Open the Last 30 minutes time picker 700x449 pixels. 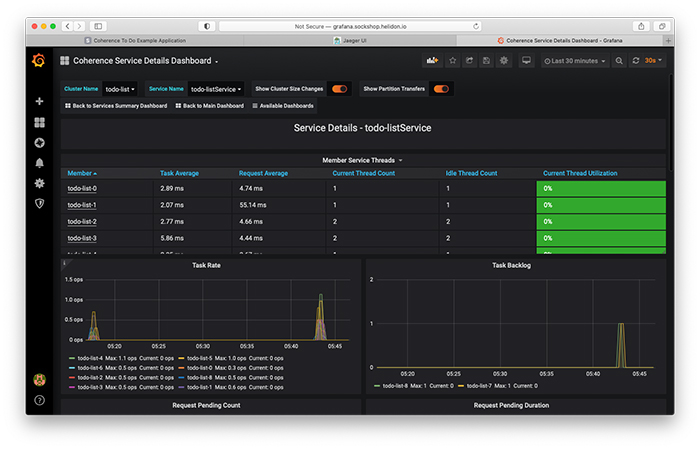tap(575, 61)
